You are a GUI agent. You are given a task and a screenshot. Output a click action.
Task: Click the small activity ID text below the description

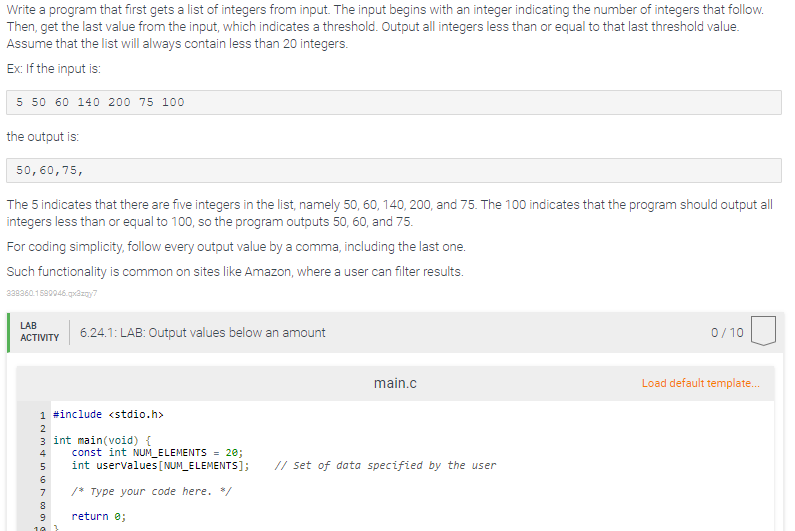[52, 293]
